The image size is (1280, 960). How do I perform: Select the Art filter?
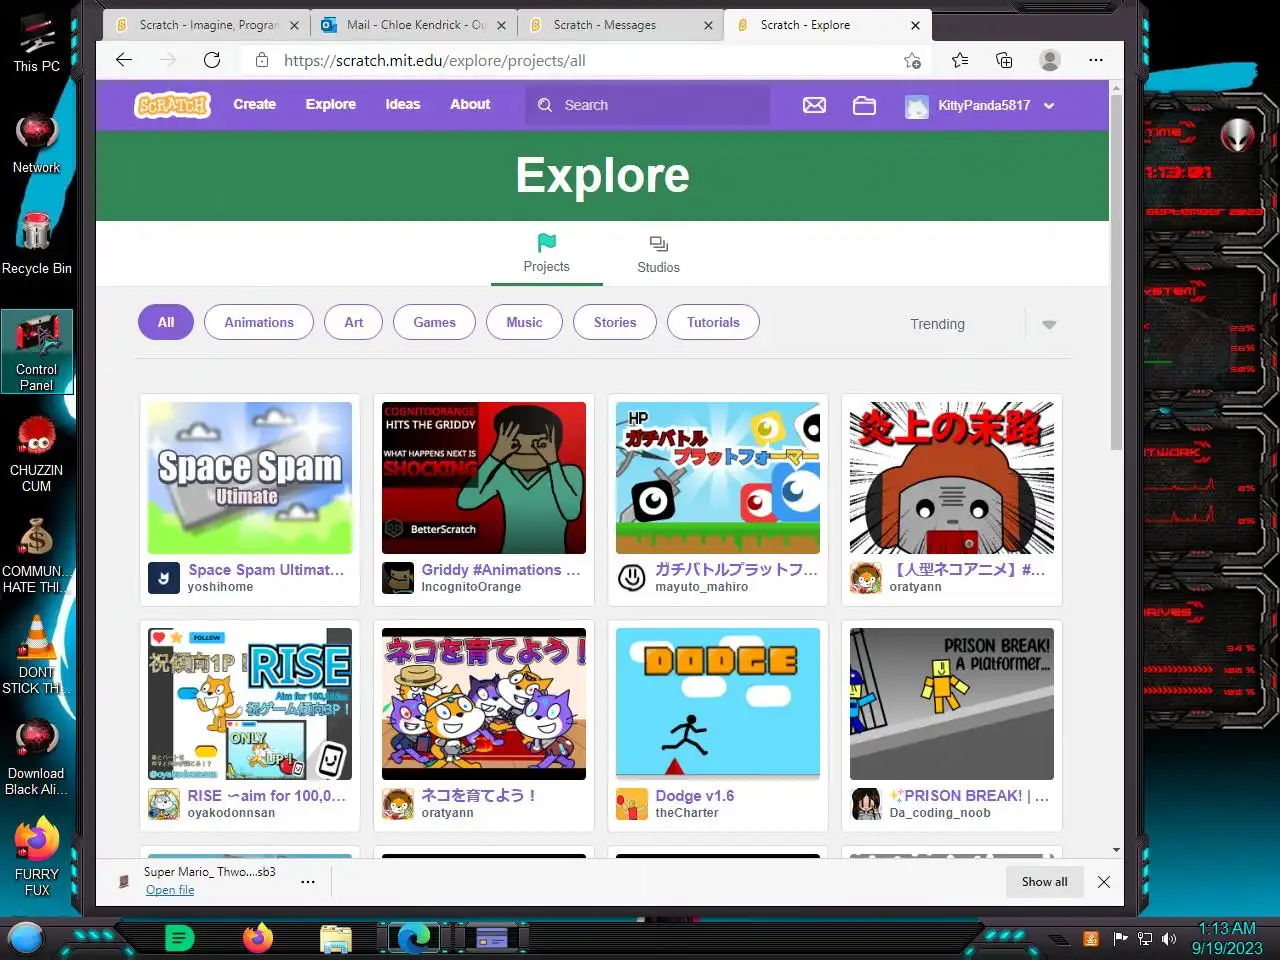pos(354,322)
